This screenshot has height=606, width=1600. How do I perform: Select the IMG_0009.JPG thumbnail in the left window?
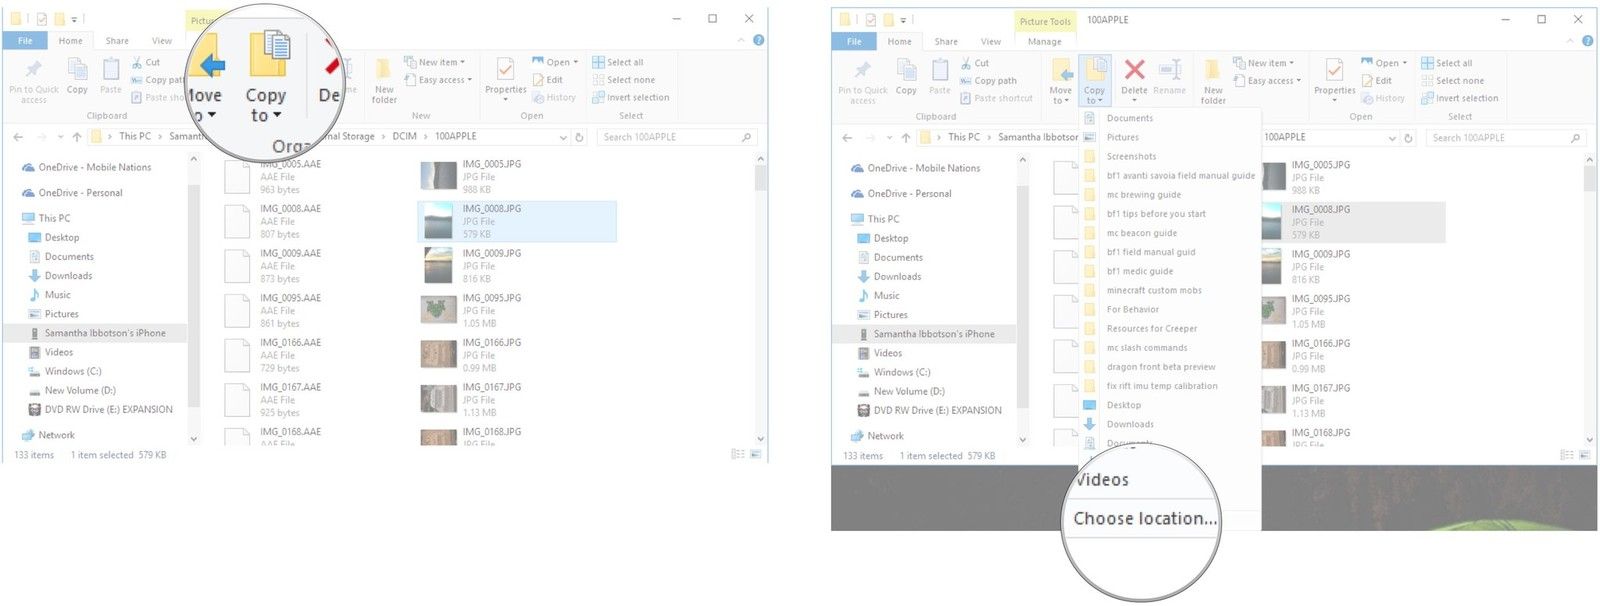coord(439,266)
